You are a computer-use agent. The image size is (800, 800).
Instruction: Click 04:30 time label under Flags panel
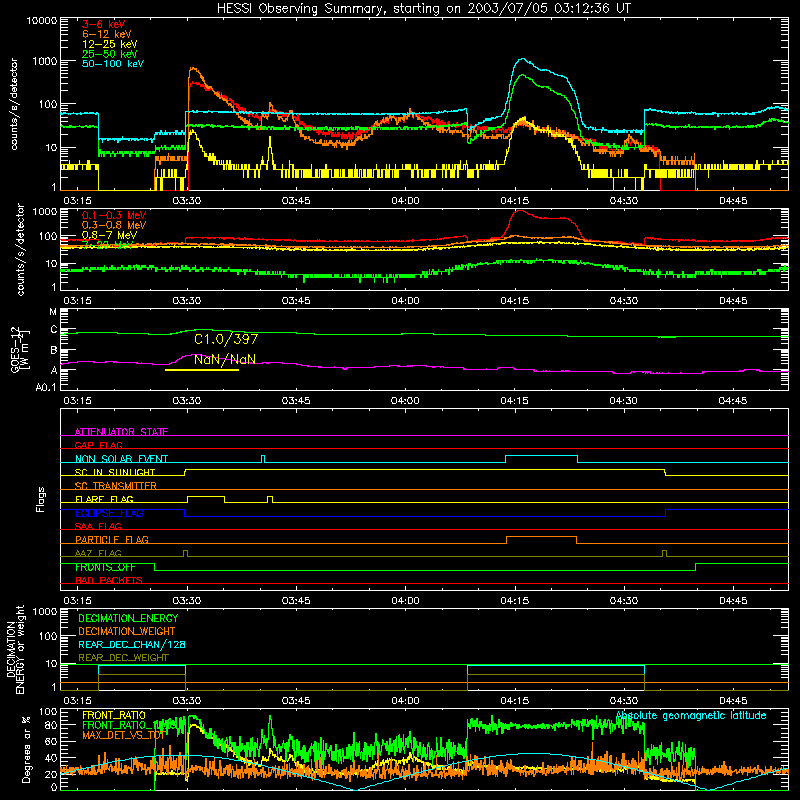624,601
